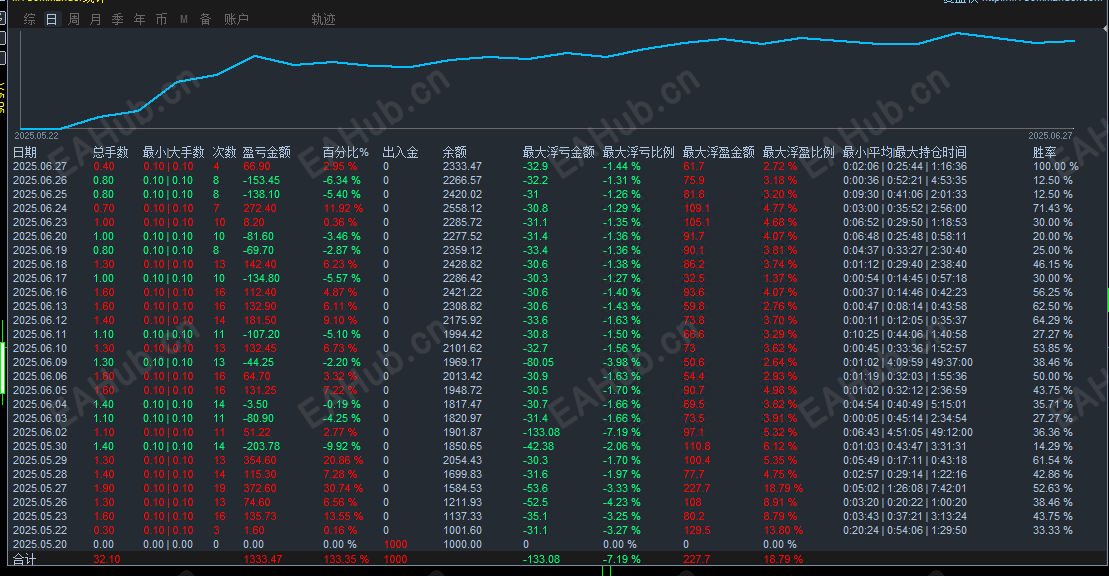Click the 次数 column header
The width and height of the screenshot is (1109, 576).
pyautogui.click(x=224, y=152)
